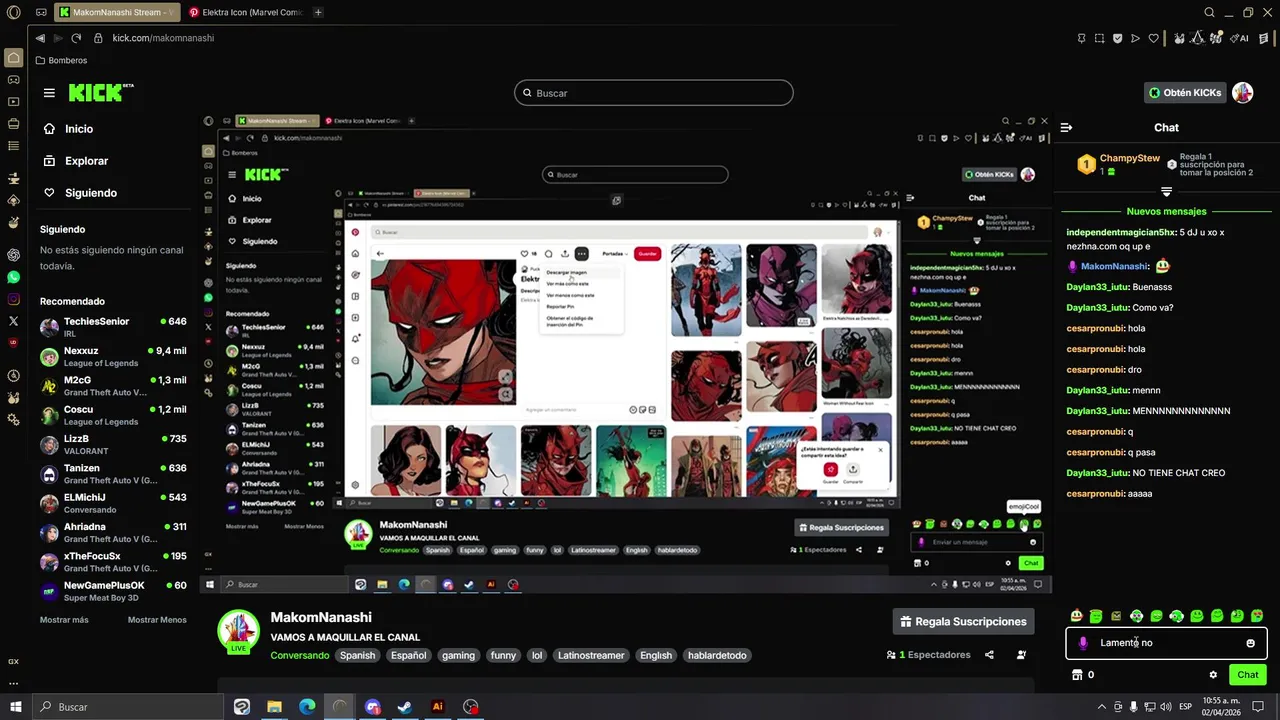Collapse the chat panel using its arrow icon
This screenshot has width=1280, height=720.
coord(1066,127)
